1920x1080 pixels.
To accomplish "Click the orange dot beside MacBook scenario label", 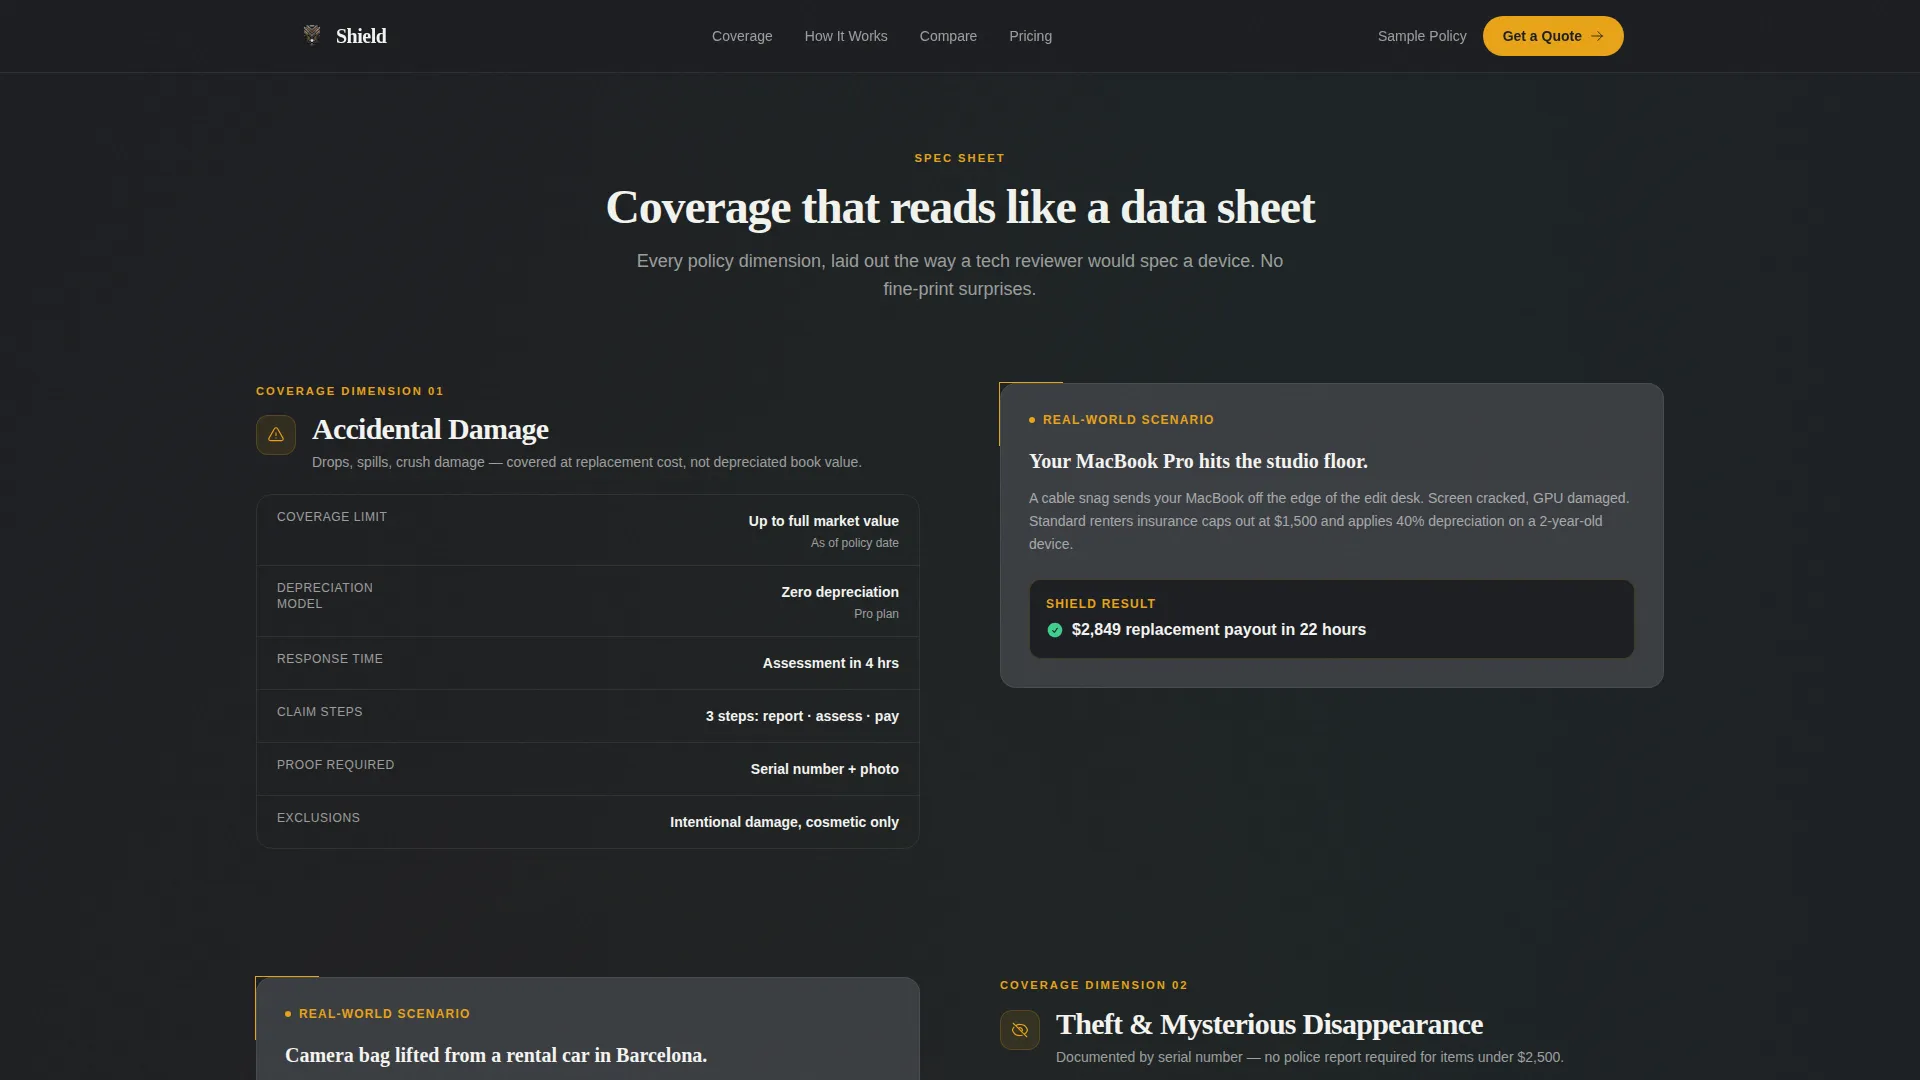I will coord(1032,420).
